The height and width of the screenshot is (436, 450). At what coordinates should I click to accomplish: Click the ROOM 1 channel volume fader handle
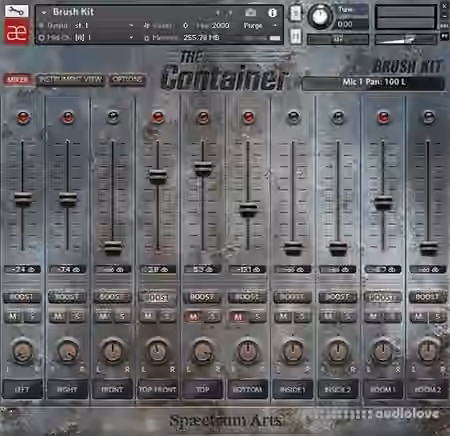click(x=383, y=203)
